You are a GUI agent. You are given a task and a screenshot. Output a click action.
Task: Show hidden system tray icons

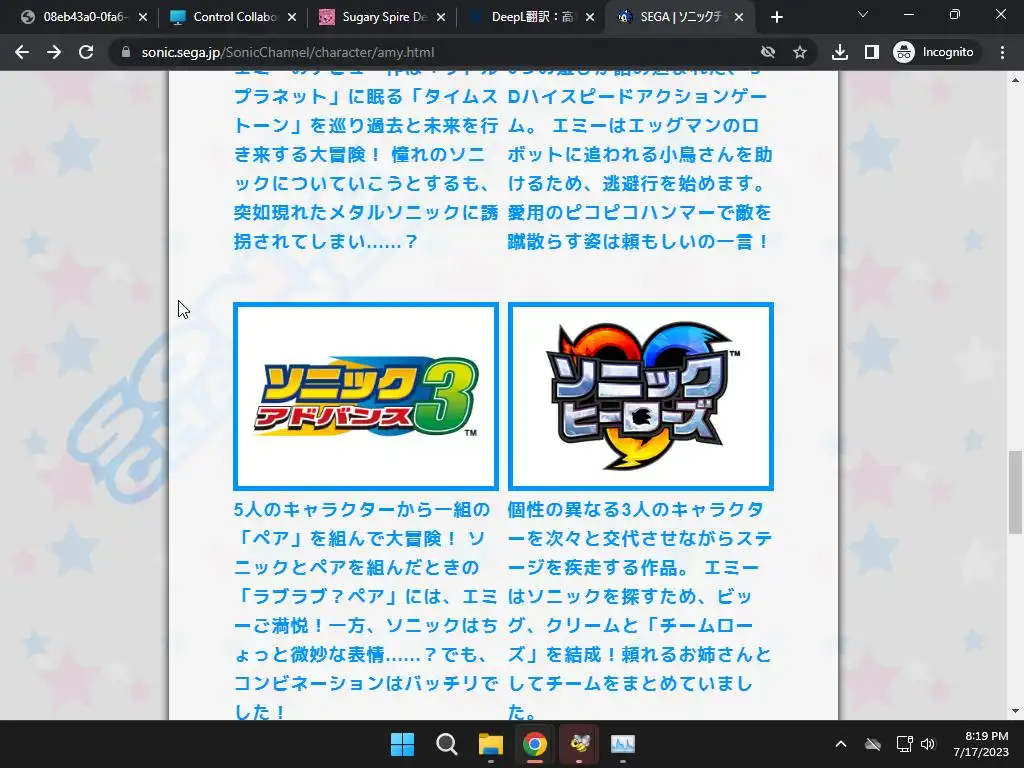coord(841,744)
